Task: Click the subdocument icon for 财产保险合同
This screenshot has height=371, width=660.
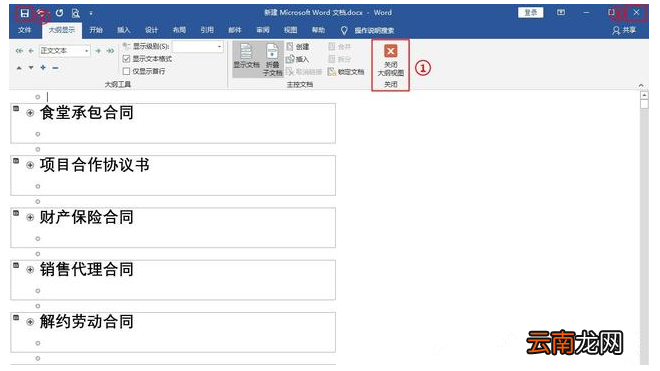Action: [x=16, y=213]
